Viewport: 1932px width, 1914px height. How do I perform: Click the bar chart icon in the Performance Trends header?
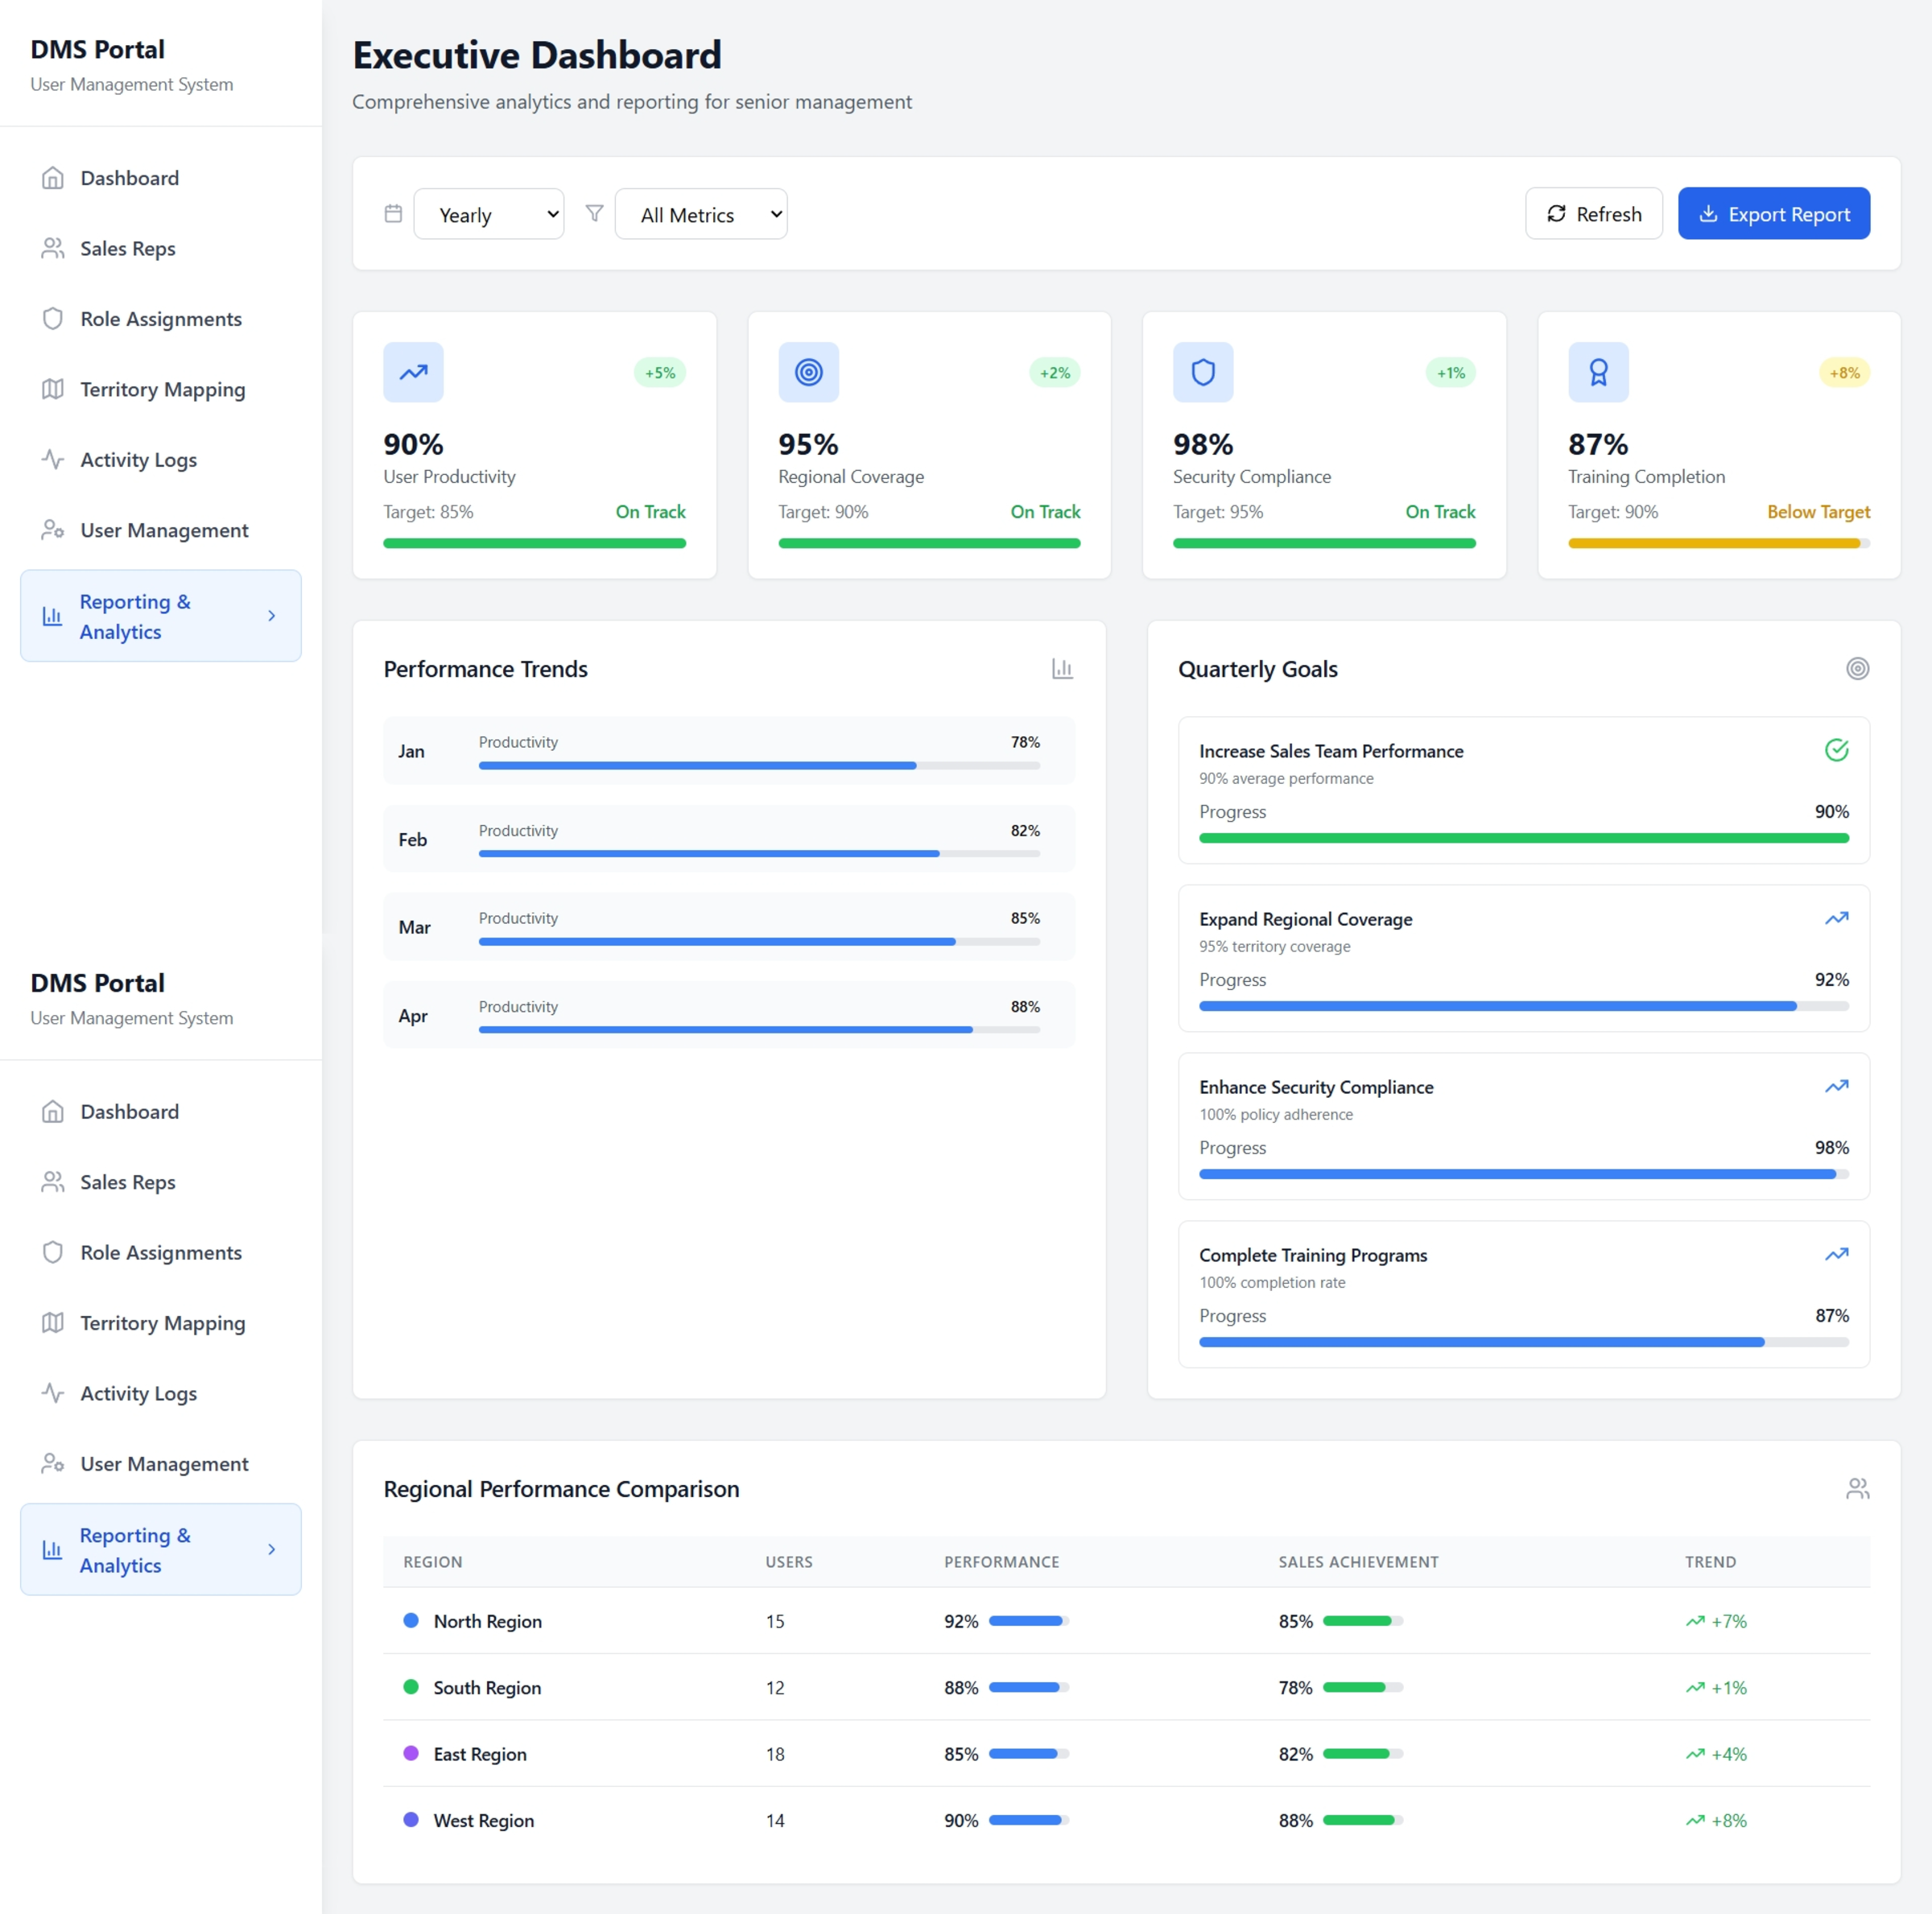[x=1062, y=668]
